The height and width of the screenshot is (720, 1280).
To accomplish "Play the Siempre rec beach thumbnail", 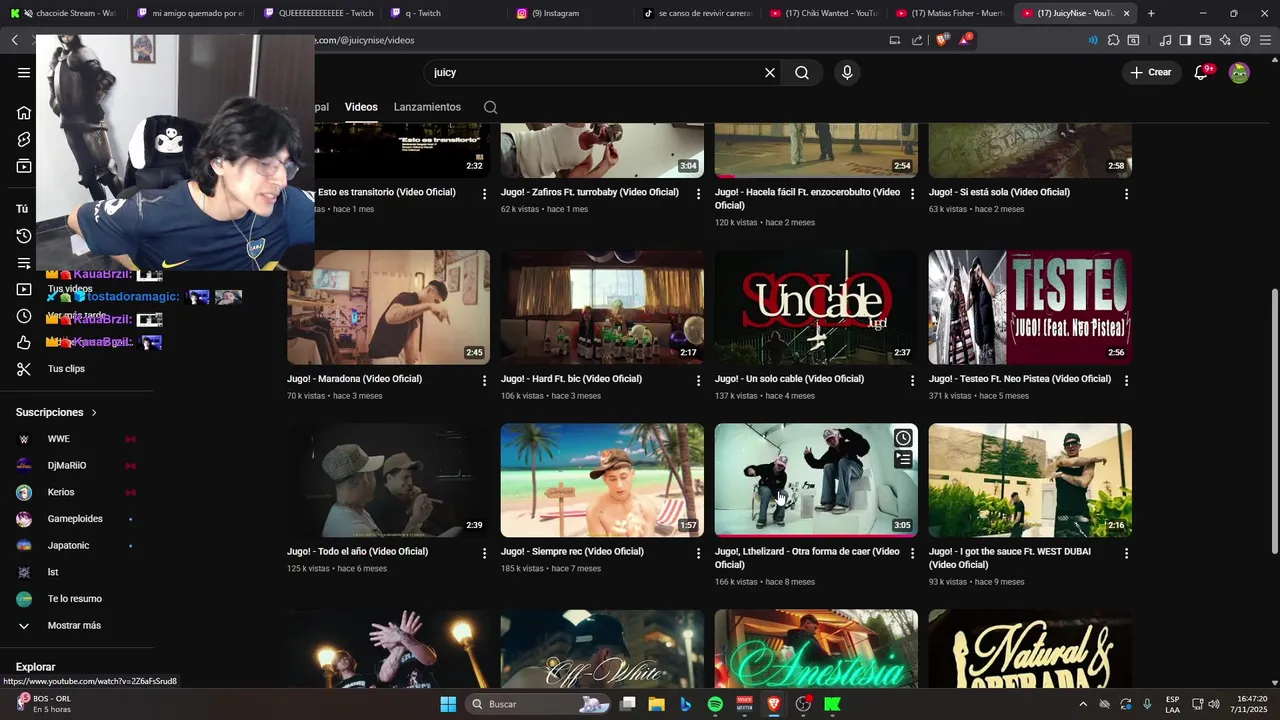I will (x=602, y=480).
